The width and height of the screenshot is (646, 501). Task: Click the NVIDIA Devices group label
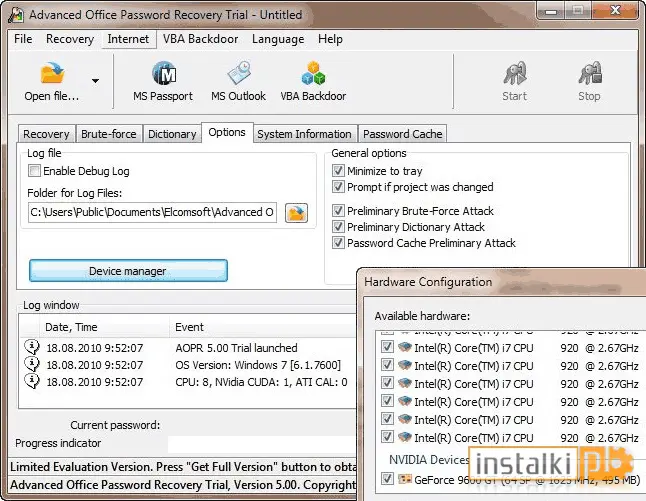(429, 459)
